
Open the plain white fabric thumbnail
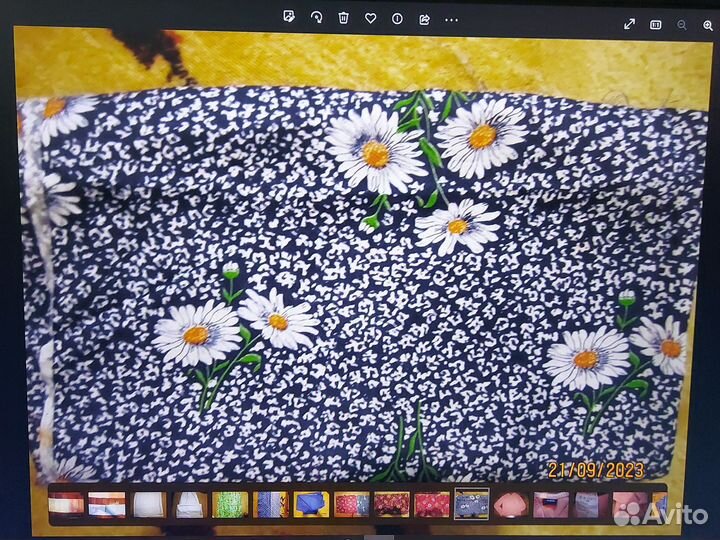tap(148, 504)
